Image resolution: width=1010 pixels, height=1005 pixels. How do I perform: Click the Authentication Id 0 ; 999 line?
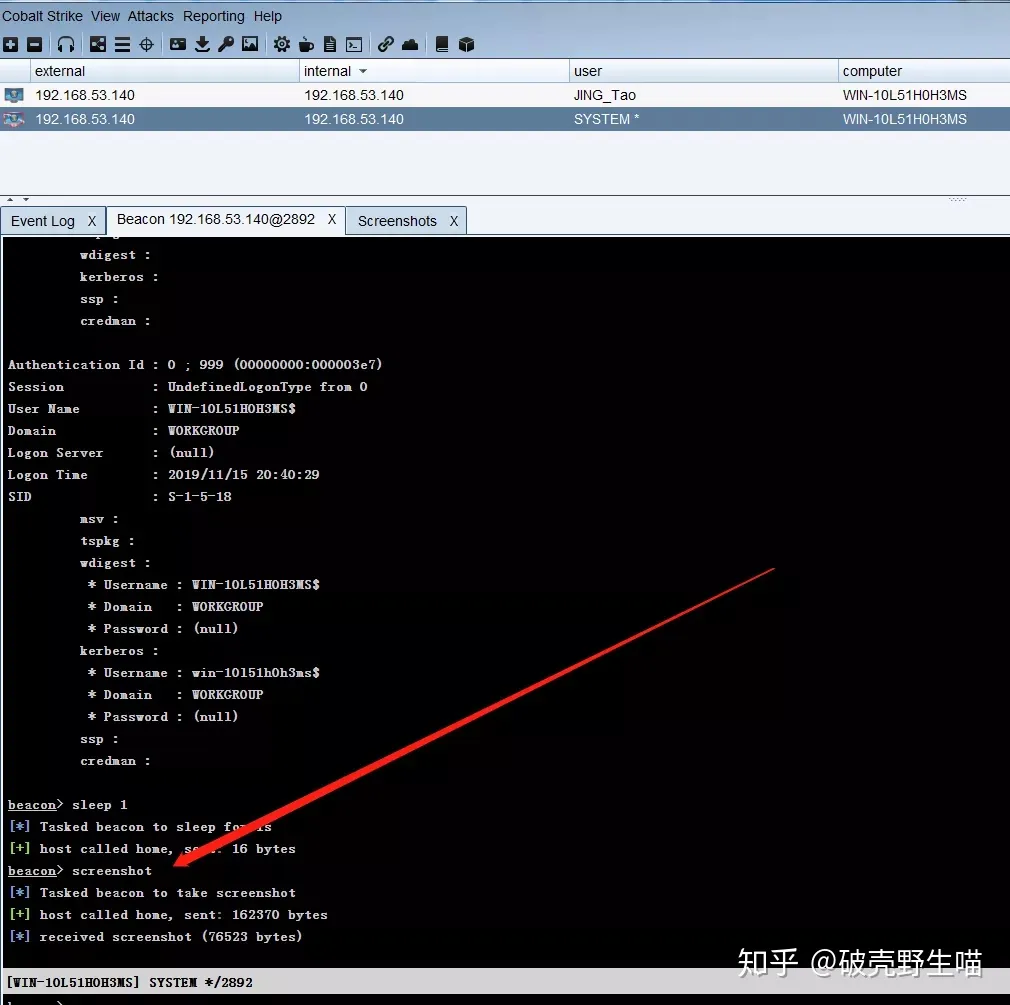coord(195,365)
